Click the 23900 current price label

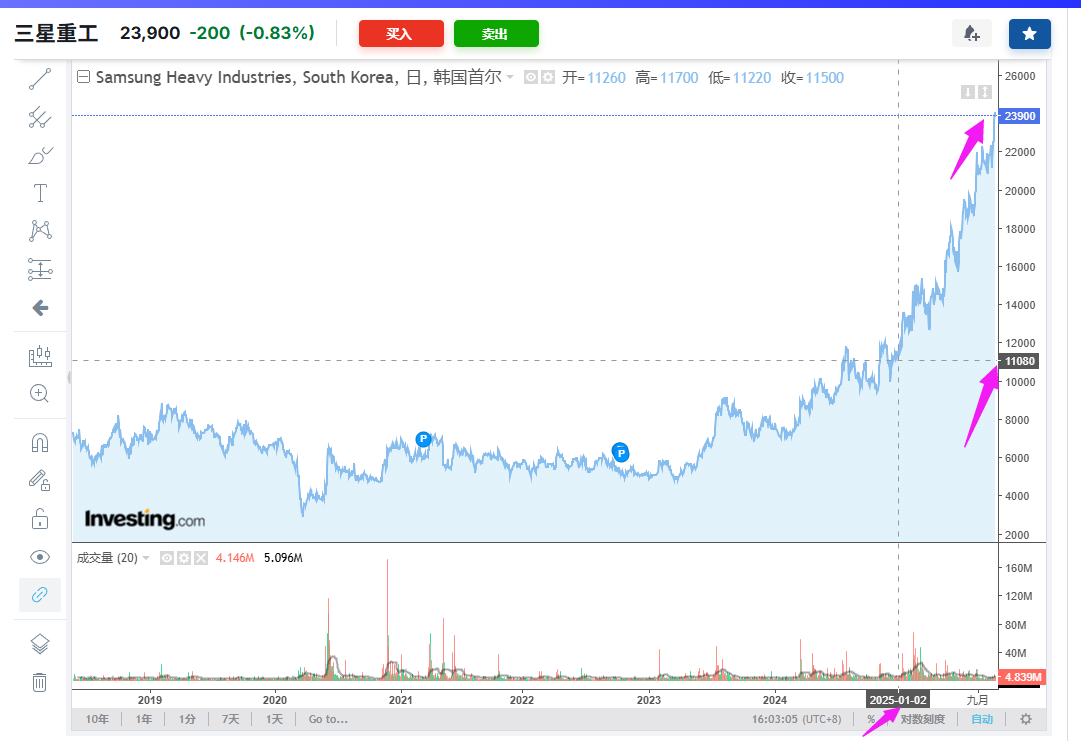tap(1020, 116)
